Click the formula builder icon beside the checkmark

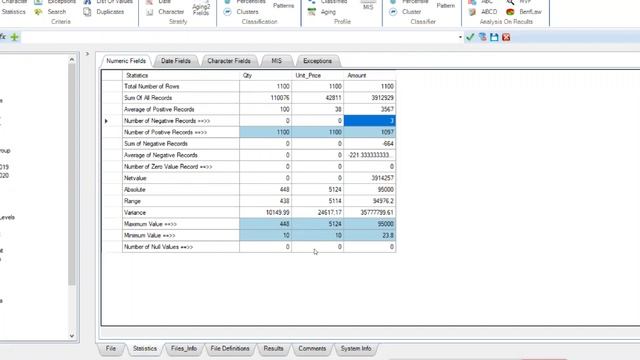pyautogui.click(x=482, y=37)
